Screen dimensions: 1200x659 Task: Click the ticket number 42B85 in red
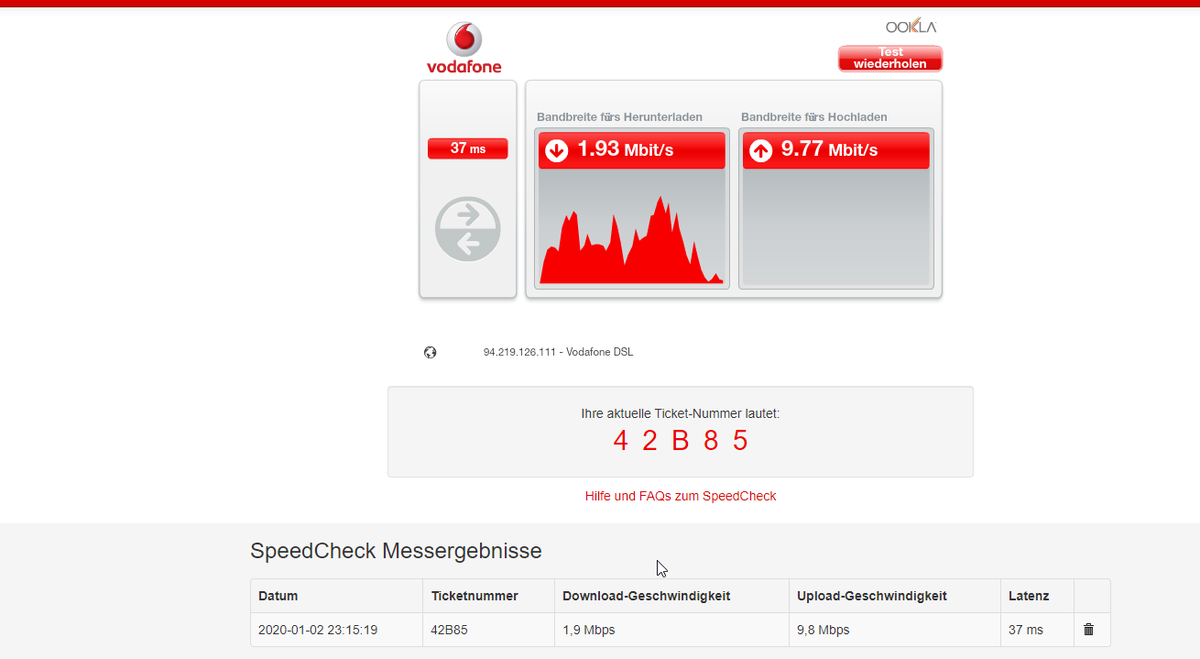[x=680, y=441]
